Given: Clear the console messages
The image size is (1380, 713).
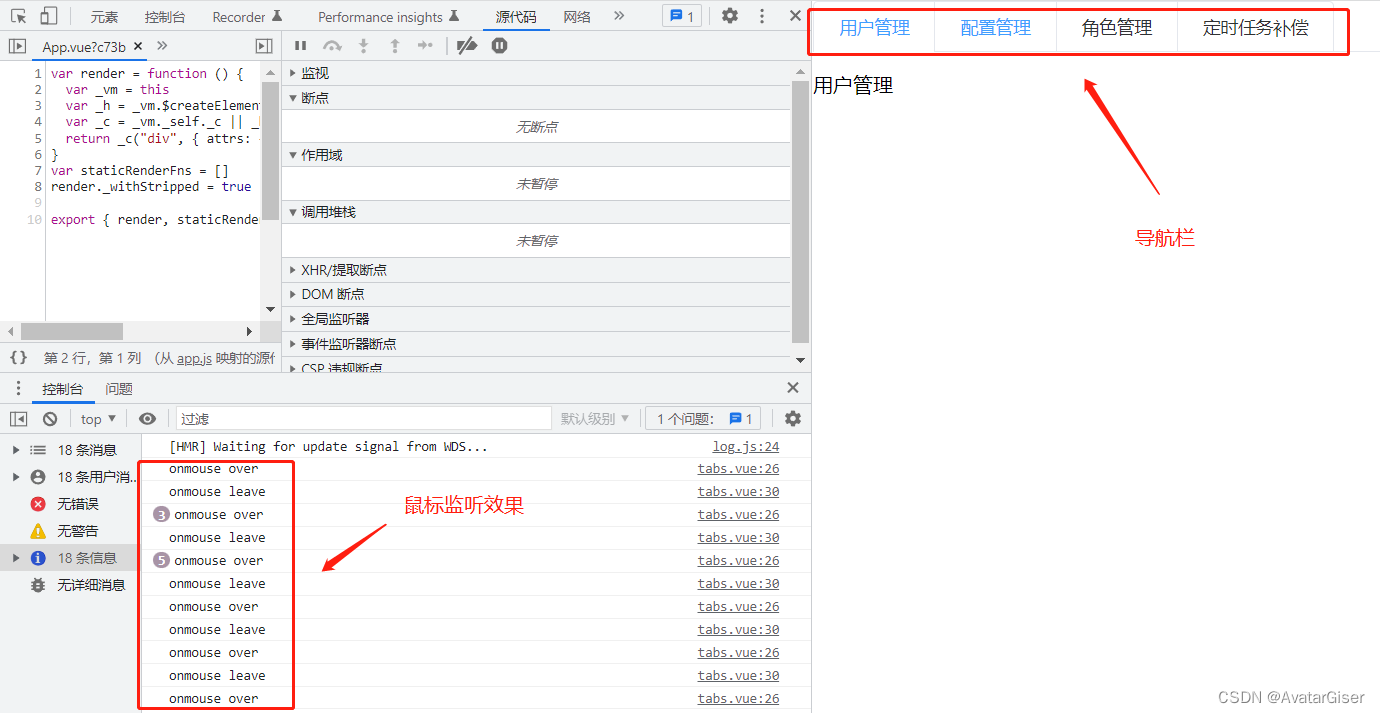Looking at the screenshot, I should coord(52,418).
